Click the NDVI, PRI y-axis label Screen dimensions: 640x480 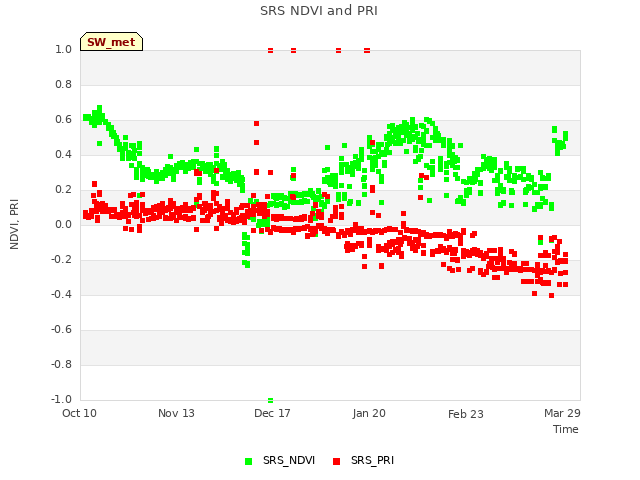pos(14,224)
